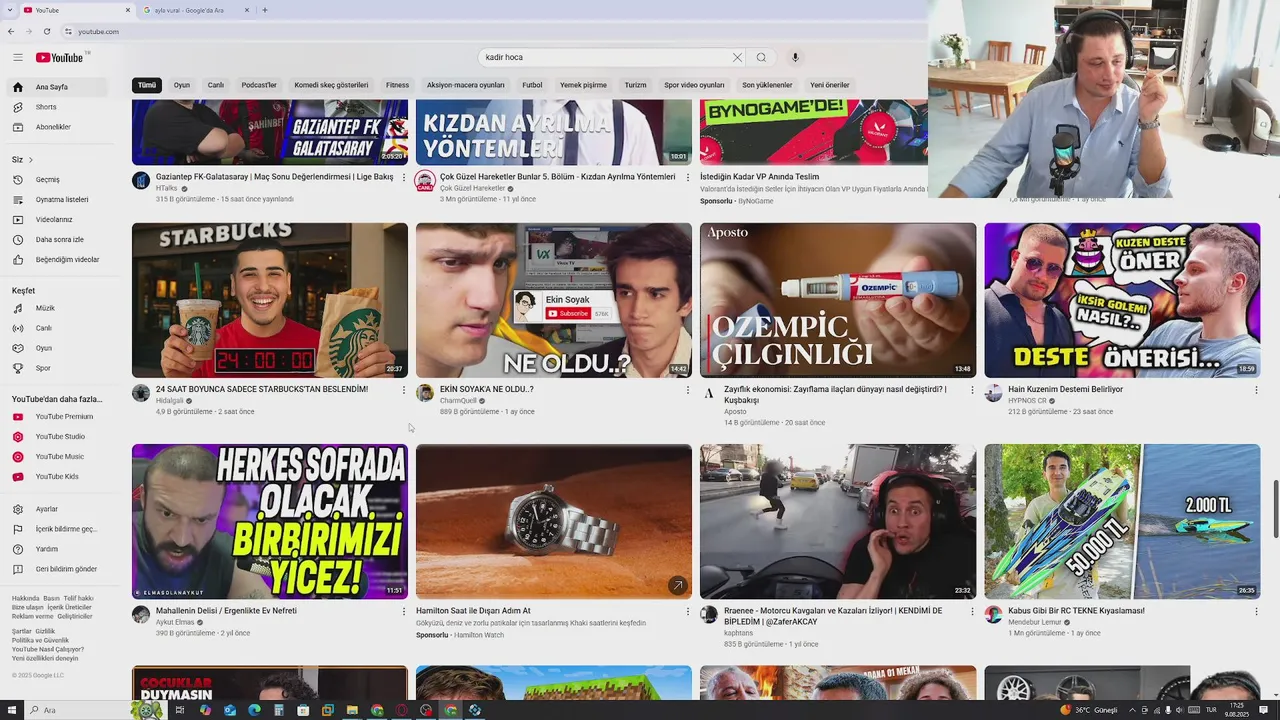Open options menu for Hain Kuzenim video
The width and height of the screenshot is (1280, 720).
(x=1256, y=390)
